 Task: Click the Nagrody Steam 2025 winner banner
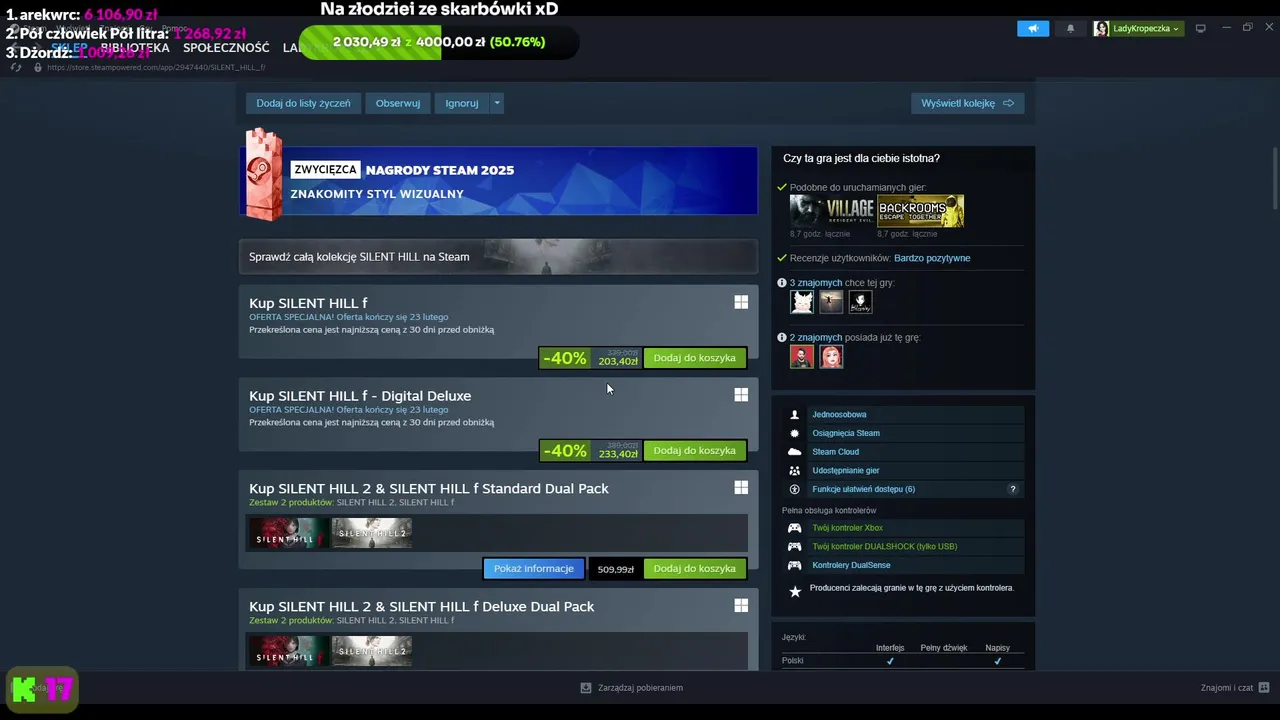point(498,180)
